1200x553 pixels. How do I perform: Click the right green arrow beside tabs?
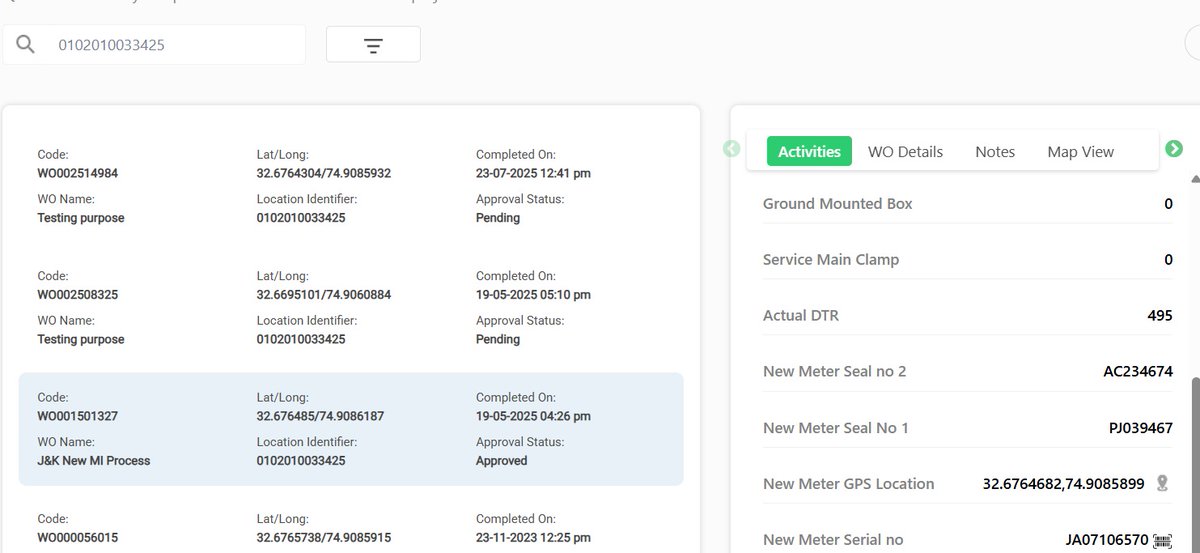coord(1174,149)
